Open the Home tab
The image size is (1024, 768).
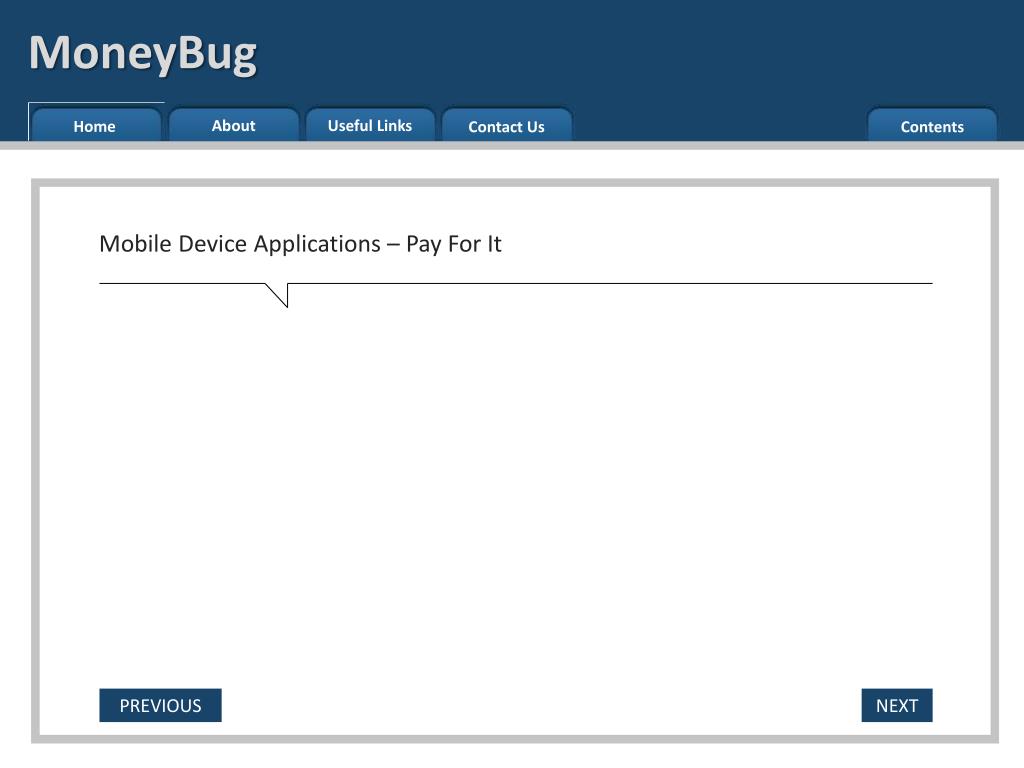[96, 125]
